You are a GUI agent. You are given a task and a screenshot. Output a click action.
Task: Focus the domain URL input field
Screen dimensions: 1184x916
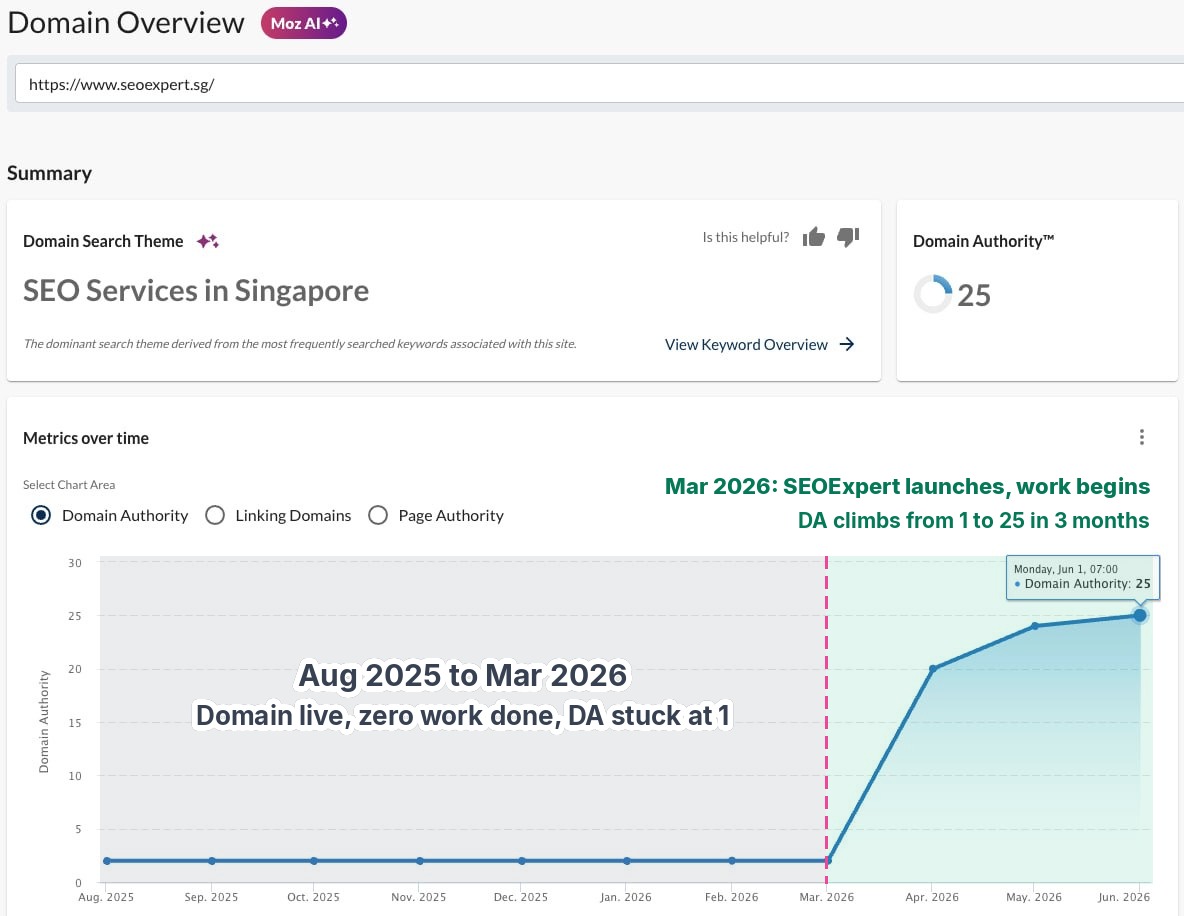[x=599, y=84]
